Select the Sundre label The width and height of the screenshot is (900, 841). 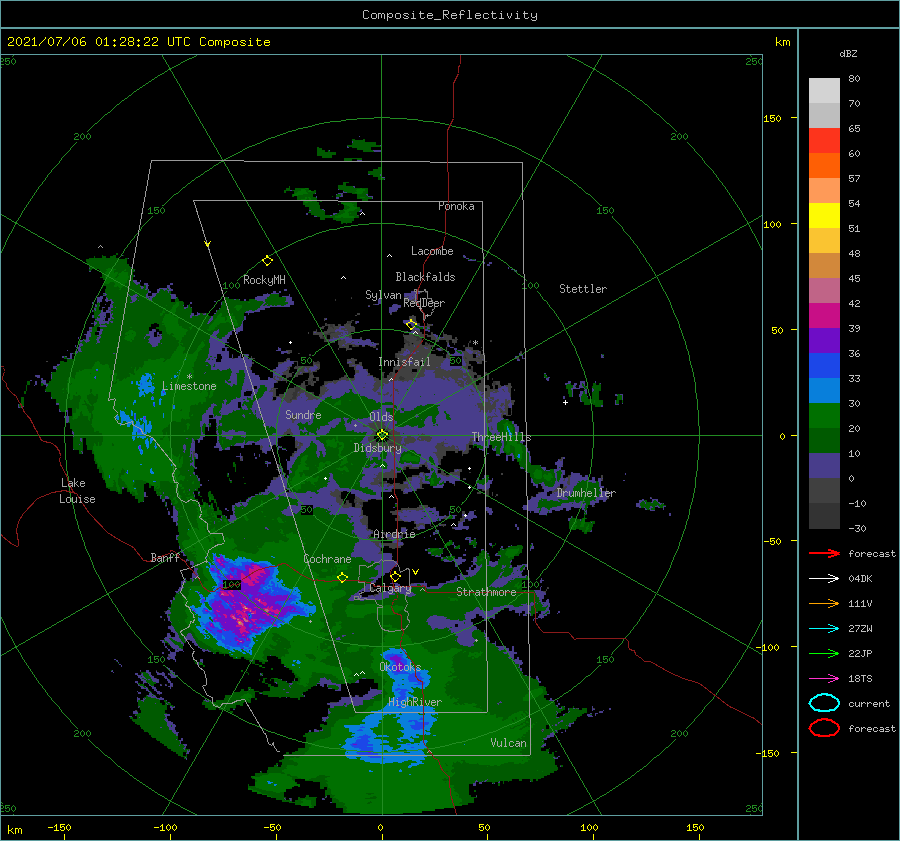(303, 414)
